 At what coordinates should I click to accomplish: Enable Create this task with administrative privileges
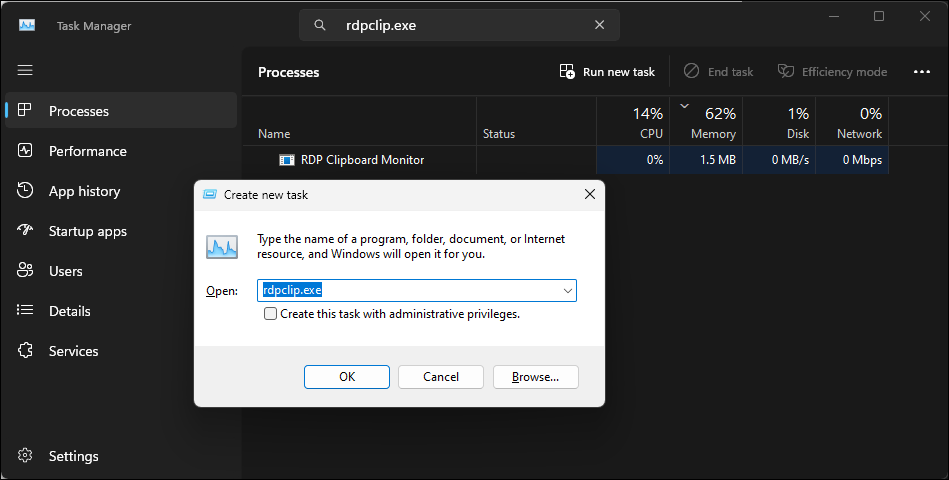point(271,314)
